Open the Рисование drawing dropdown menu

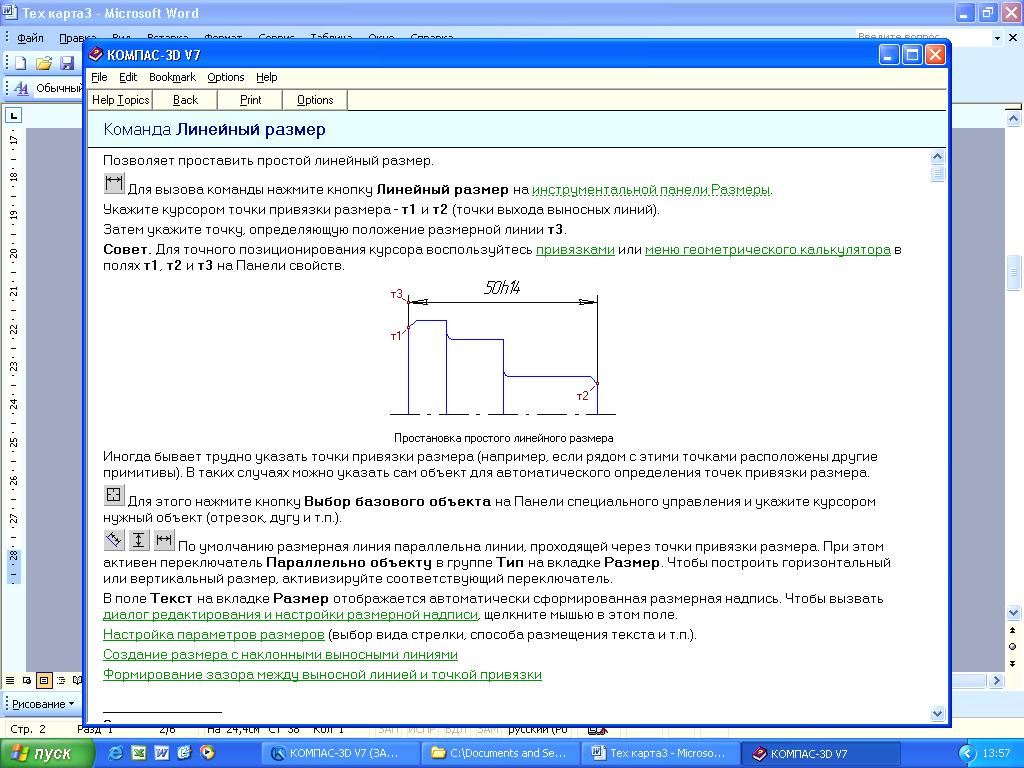[x=42, y=704]
